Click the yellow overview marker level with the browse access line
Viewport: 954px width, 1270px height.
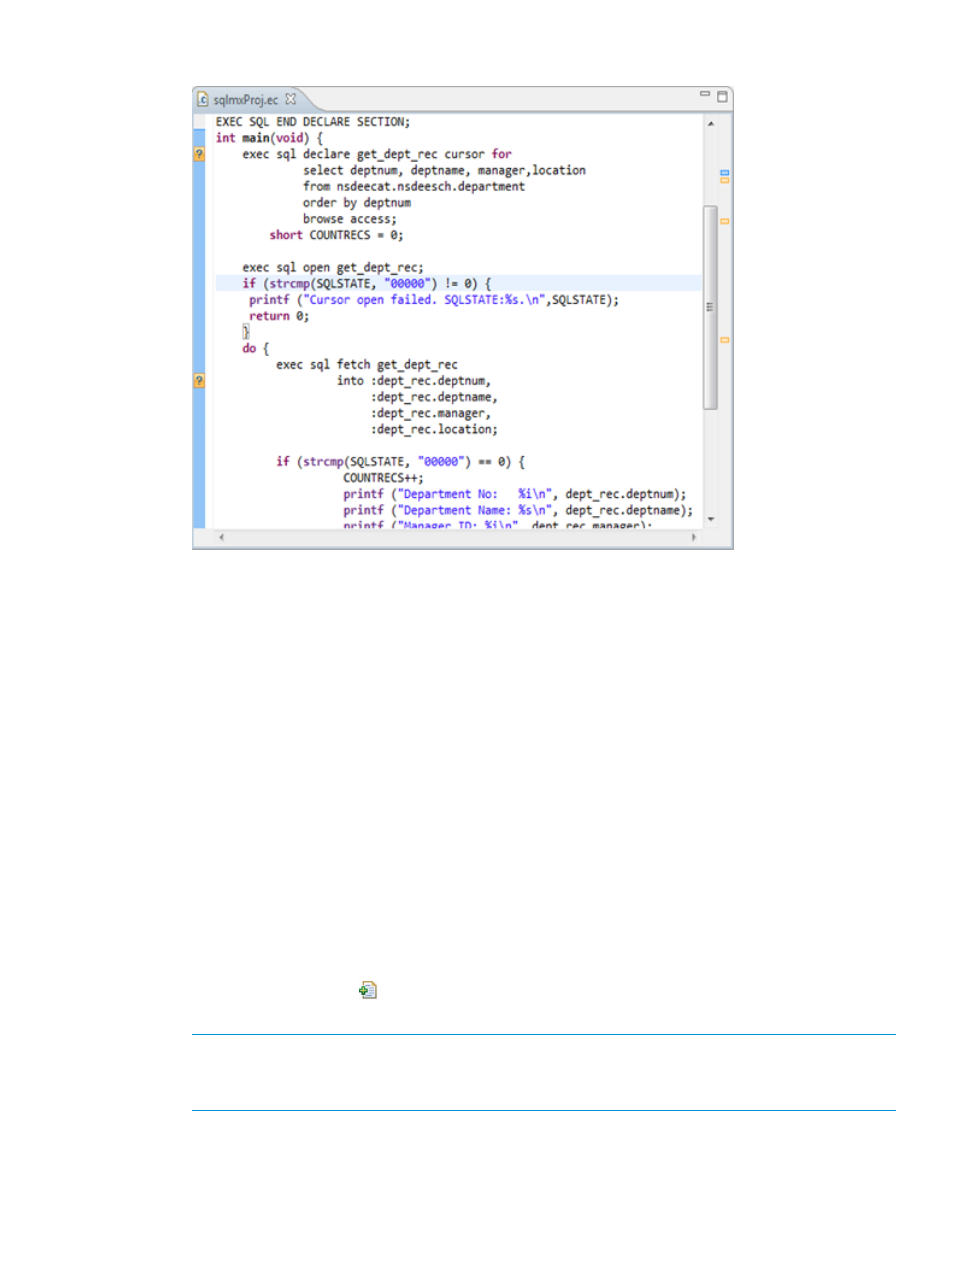click(725, 221)
